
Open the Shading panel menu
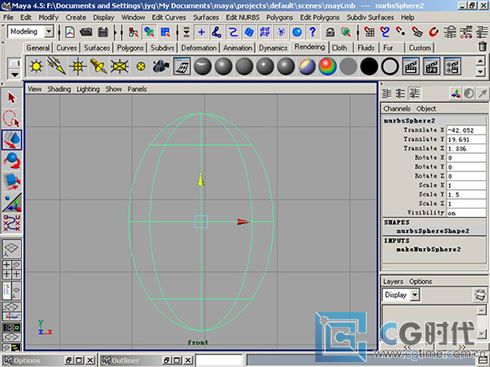click(59, 89)
